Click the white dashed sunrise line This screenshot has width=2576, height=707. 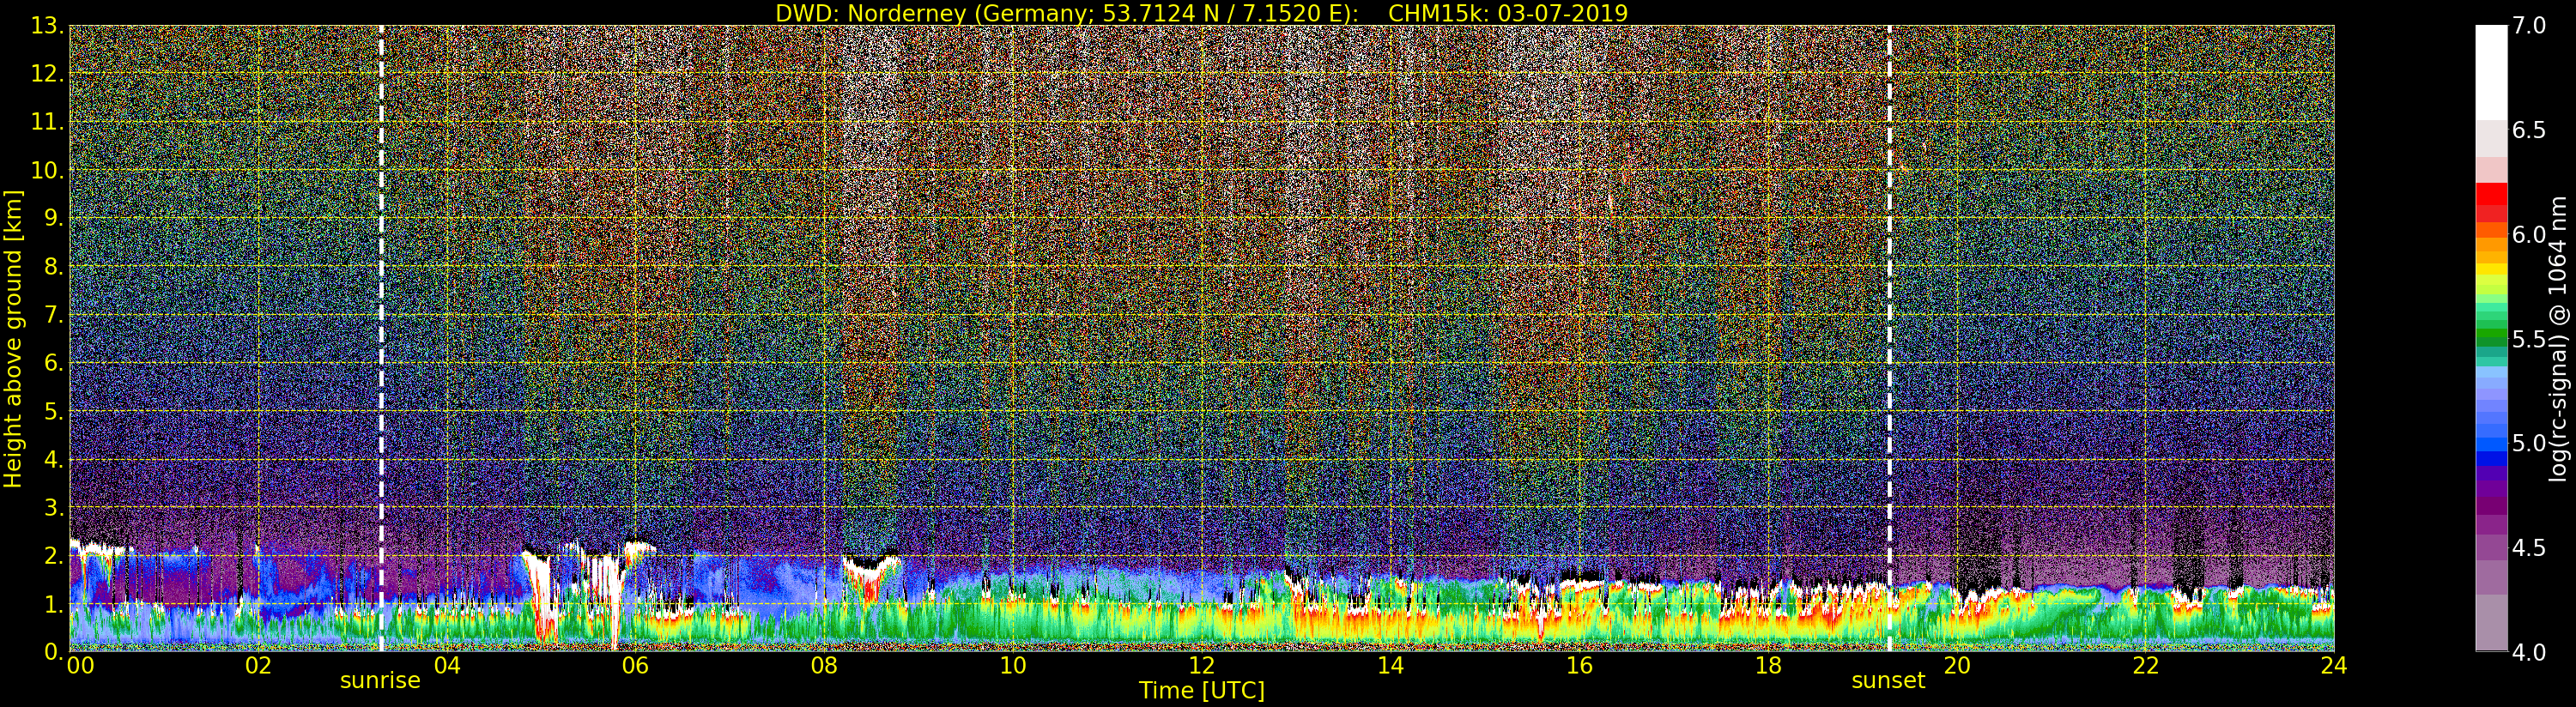pyautogui.click(x=381, y=338)
